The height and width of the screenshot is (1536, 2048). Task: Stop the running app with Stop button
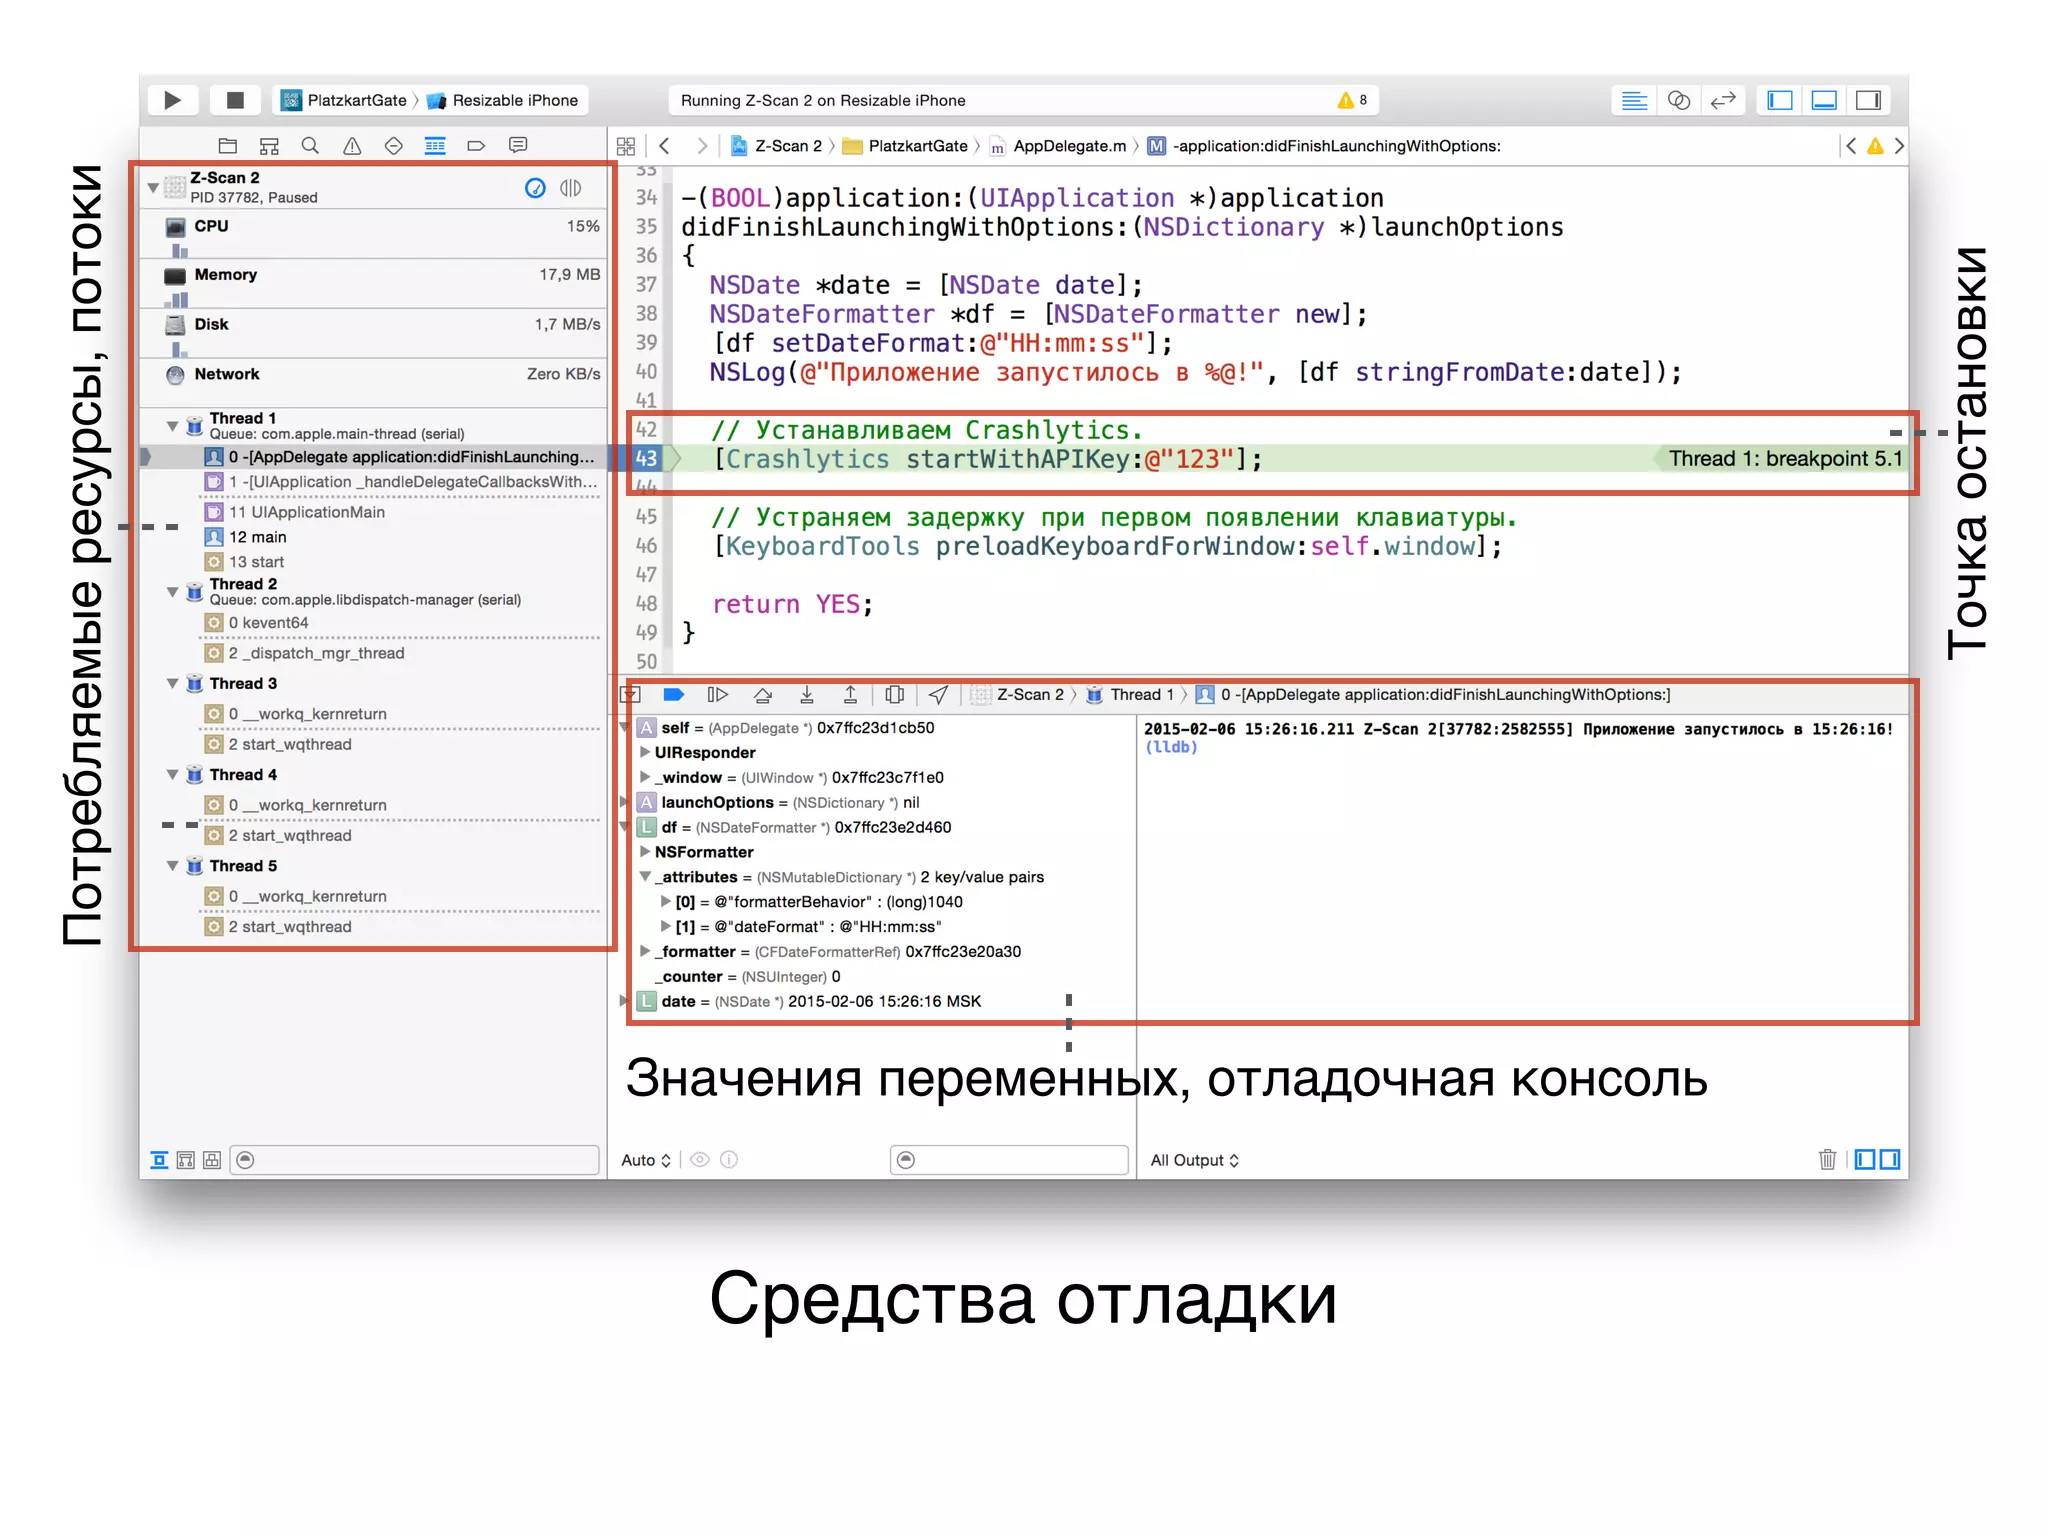click(x=235, y=100)
